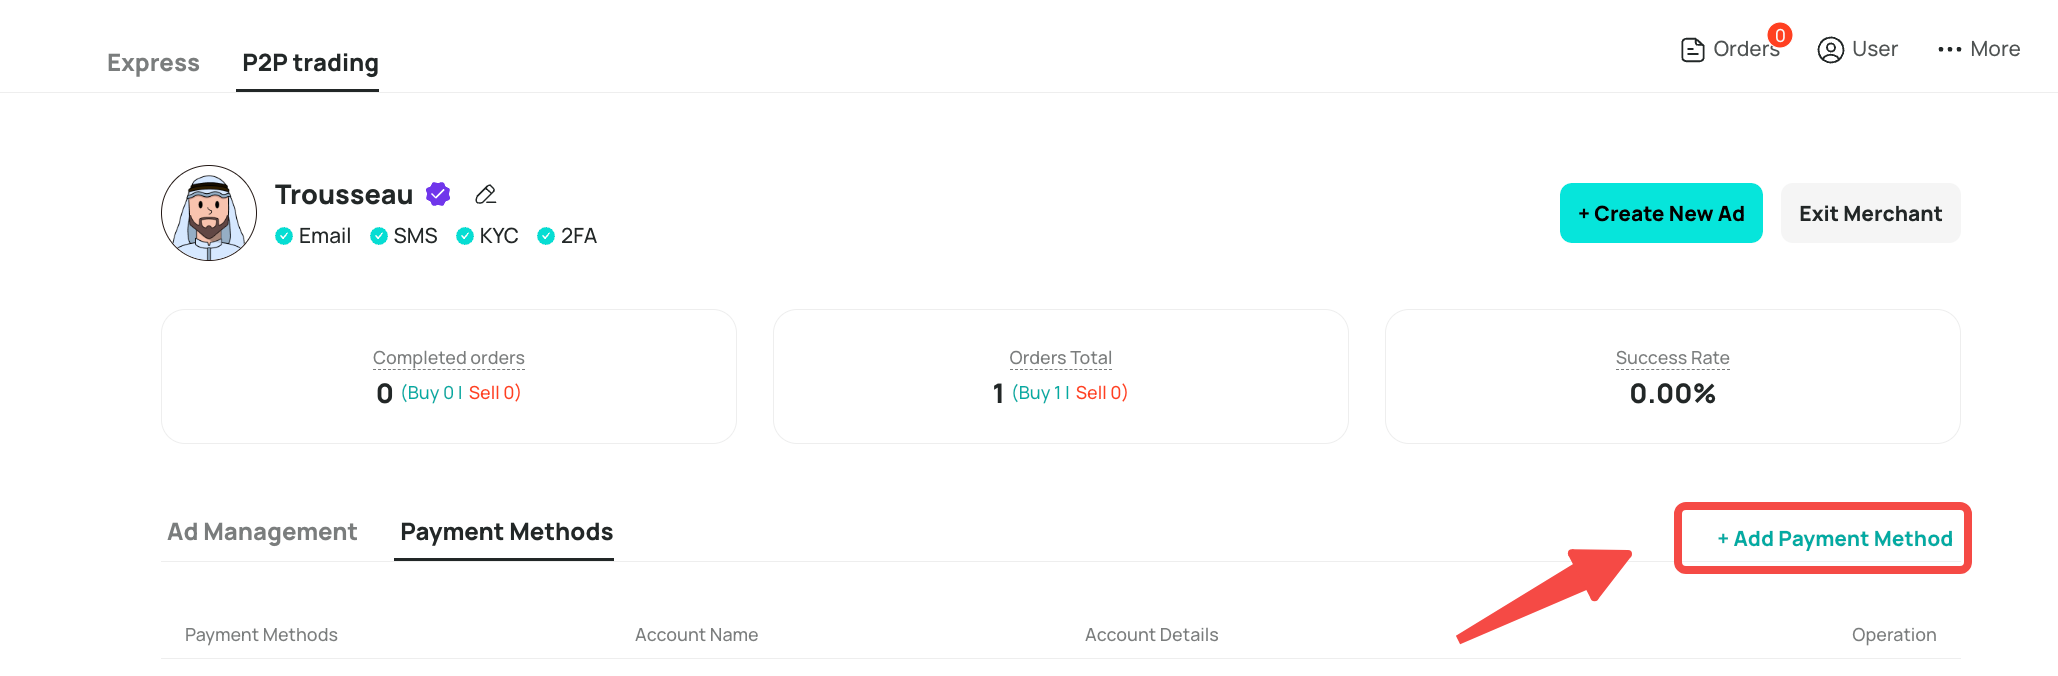Switch to the Express tab
The image size is (2058, 676).
153,63
